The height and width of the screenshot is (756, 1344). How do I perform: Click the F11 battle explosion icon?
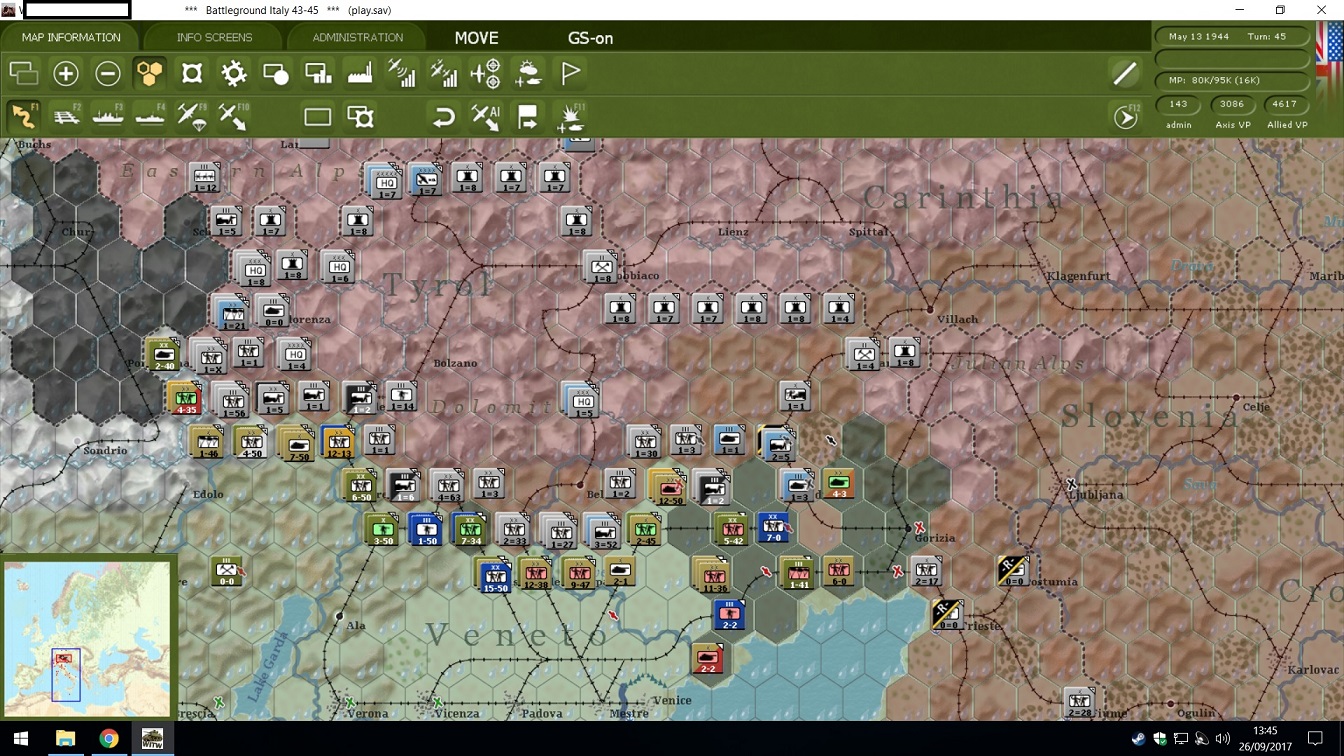pyautogui.click(x=571, y=117)
